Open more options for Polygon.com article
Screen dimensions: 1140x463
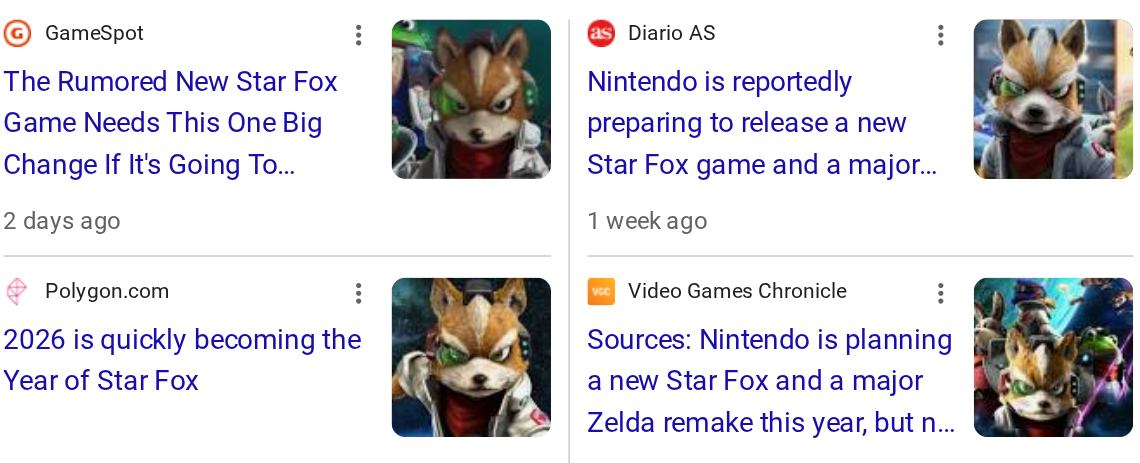358,294
